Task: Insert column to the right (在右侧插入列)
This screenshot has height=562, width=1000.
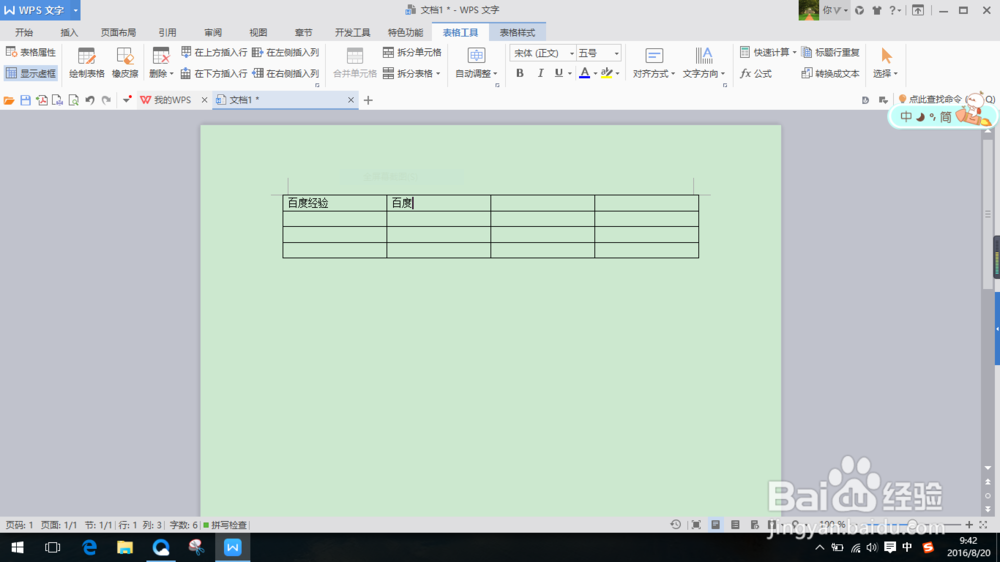Action: coord(285,73)
